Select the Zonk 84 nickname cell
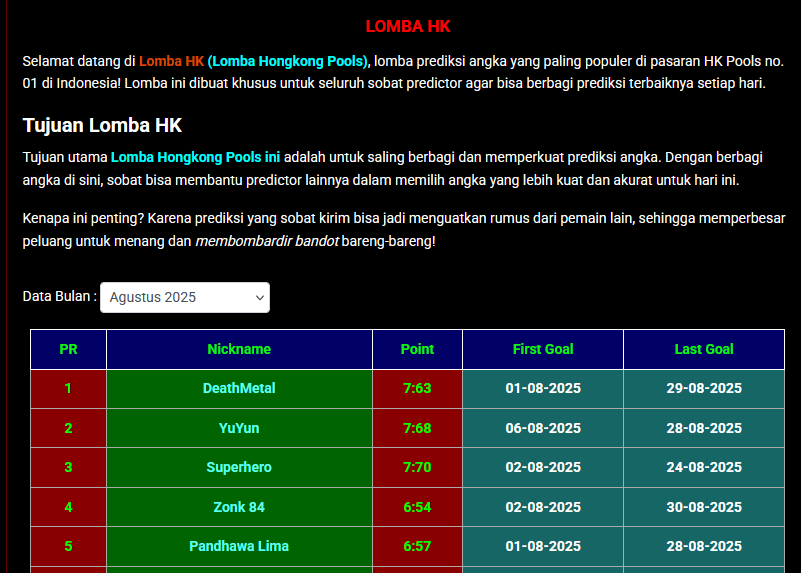This screenshot has width=801, height=573. pyautogui.click(x=239, y=507)
